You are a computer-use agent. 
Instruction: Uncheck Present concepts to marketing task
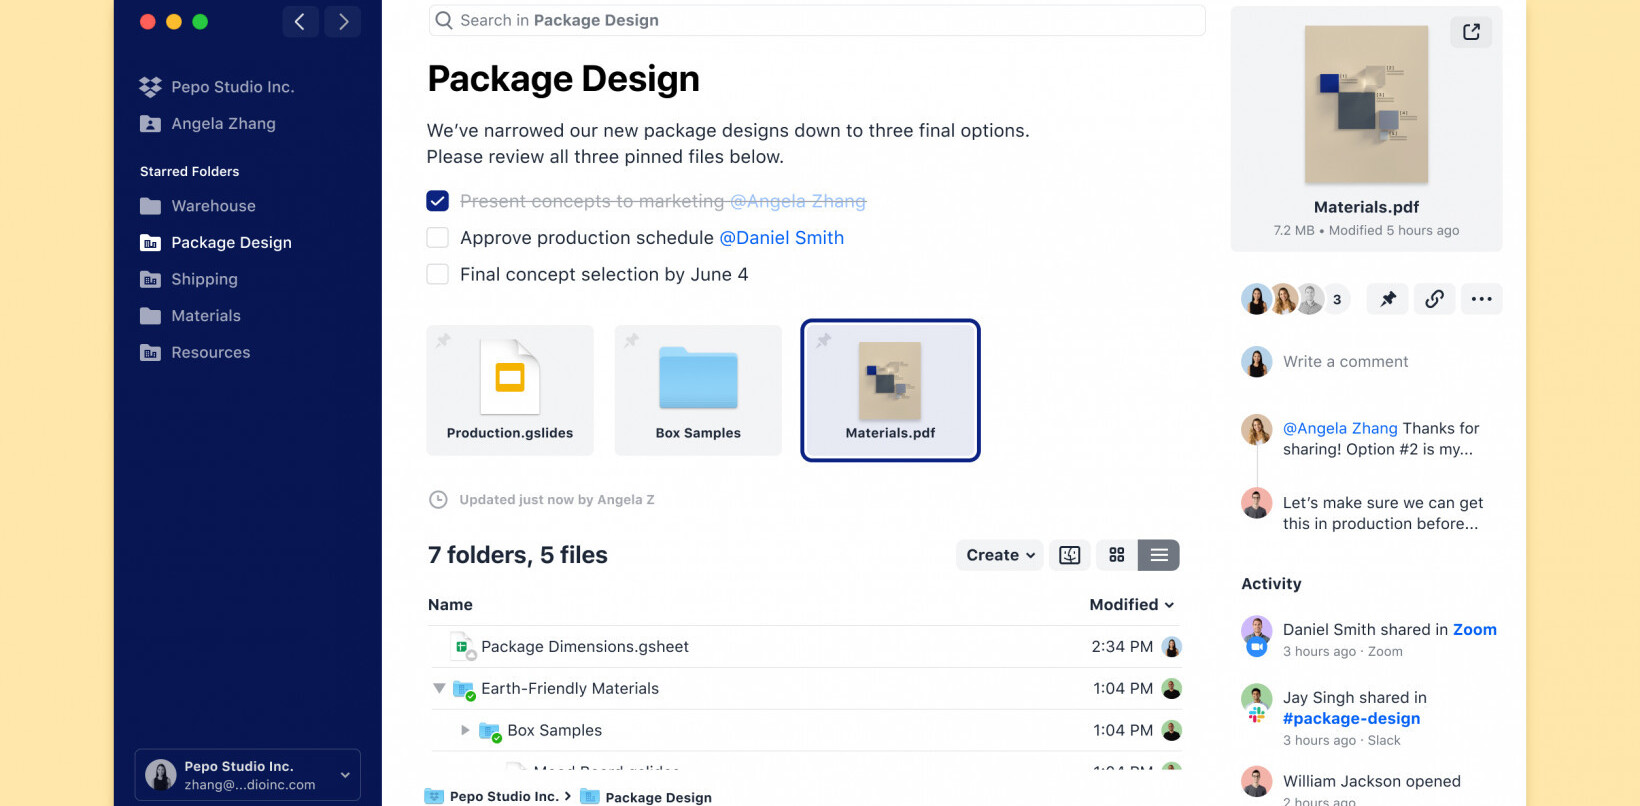pos(438,201)
